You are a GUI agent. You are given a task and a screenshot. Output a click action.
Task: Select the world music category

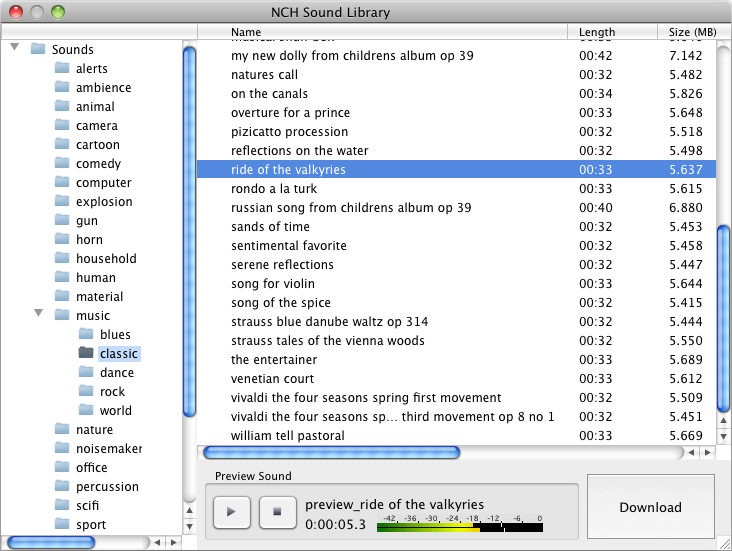click(x=115, y=410)
